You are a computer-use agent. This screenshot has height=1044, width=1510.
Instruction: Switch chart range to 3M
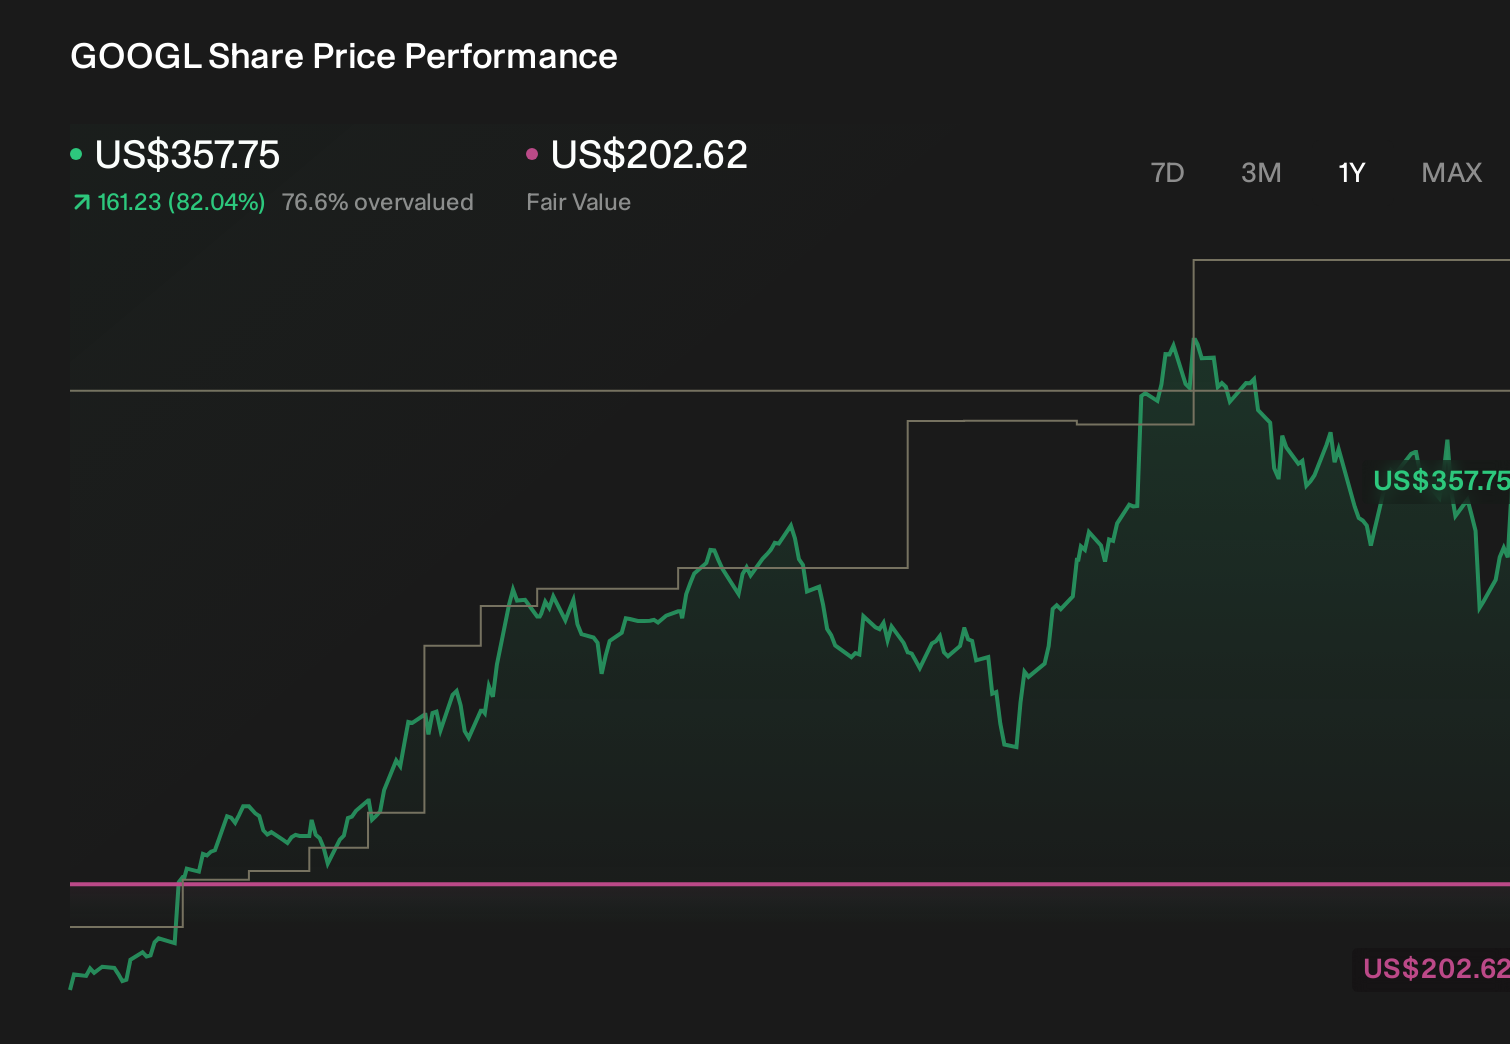1261,173
